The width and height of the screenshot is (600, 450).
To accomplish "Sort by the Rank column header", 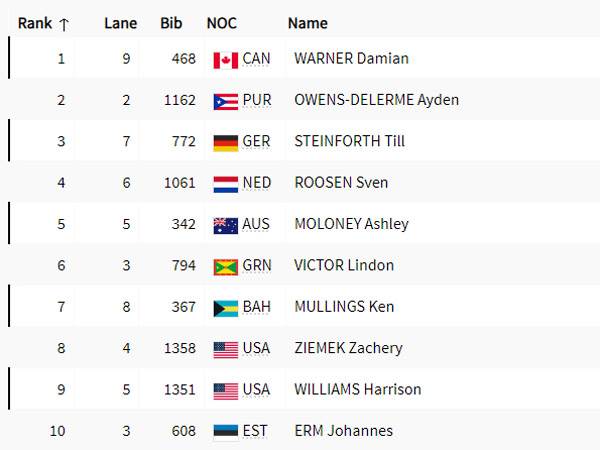I will (x=35, y=23).
